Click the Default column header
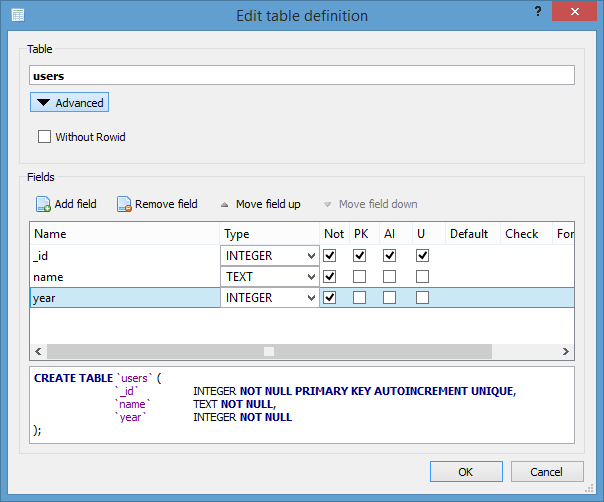This screenshot has height=502, width=604. pos(469,234)
